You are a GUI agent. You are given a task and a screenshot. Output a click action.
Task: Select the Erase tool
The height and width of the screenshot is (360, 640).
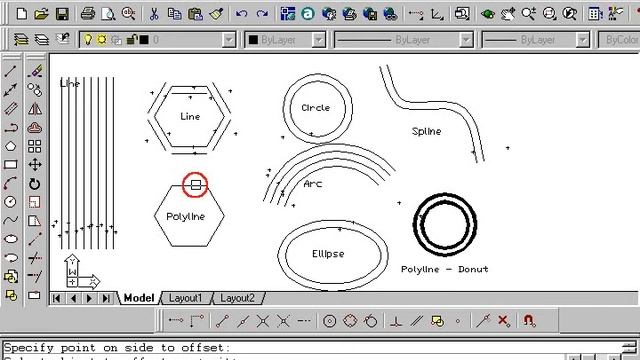35,71
